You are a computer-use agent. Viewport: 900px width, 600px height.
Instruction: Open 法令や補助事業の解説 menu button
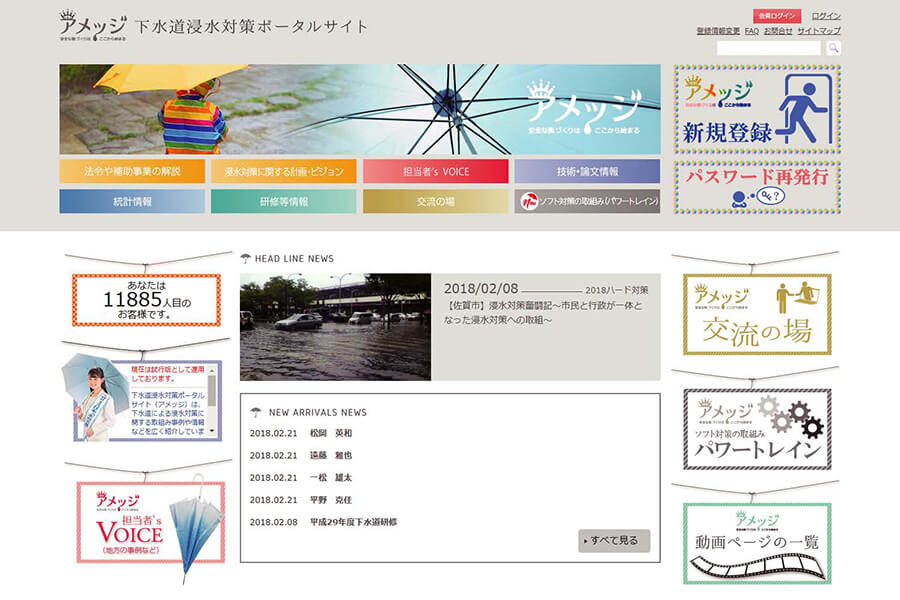click(132, 171)
